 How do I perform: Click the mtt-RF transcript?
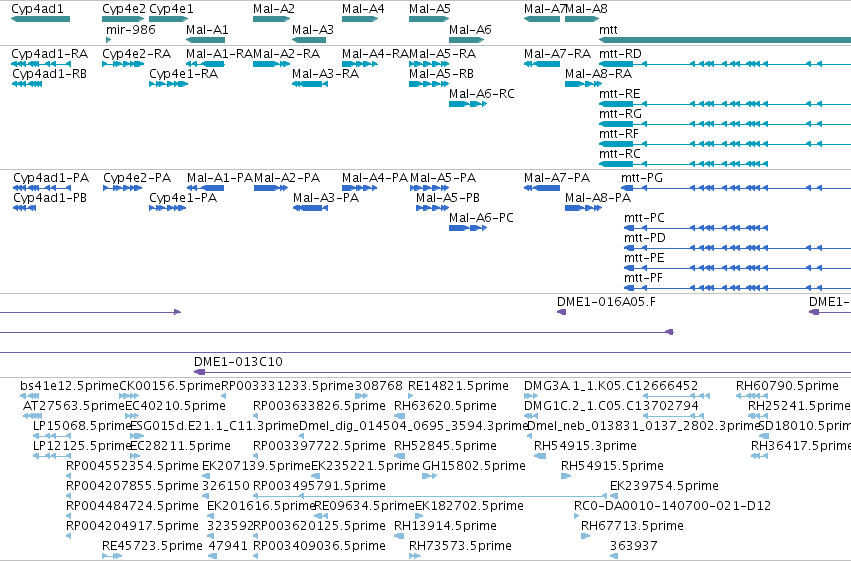point(725,144)
